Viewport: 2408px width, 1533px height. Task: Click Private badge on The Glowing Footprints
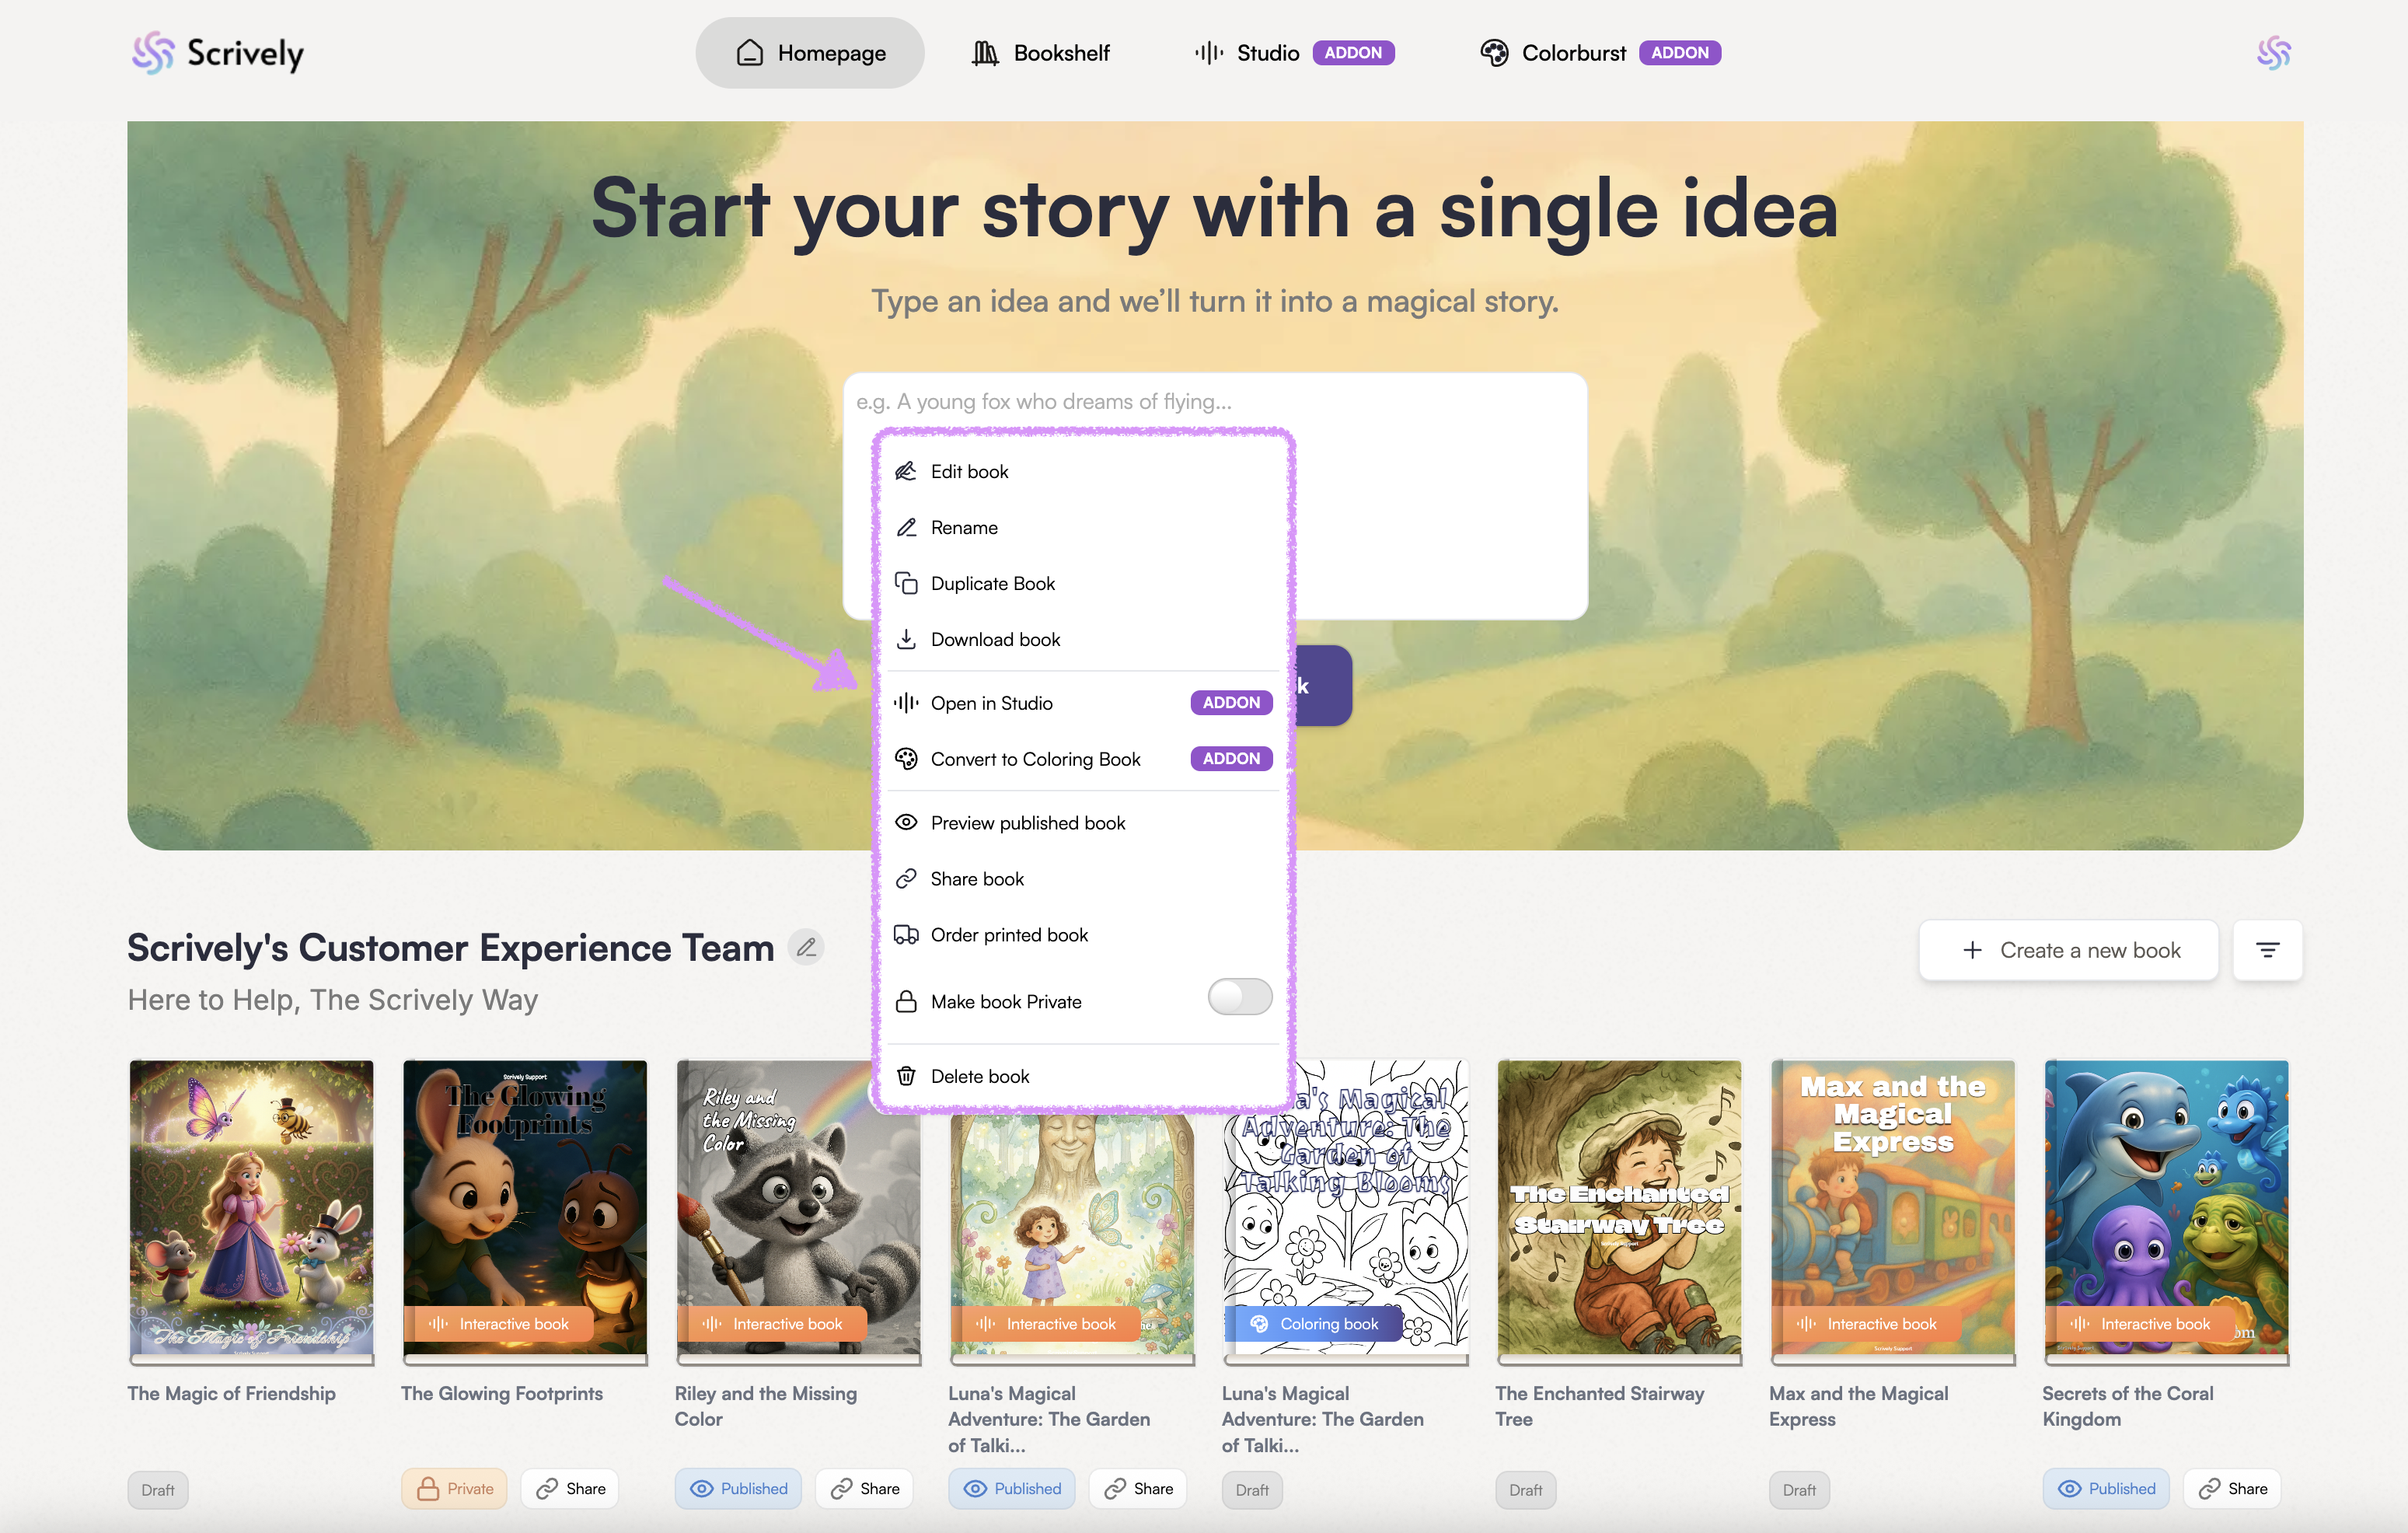[x=455, y=1488]
